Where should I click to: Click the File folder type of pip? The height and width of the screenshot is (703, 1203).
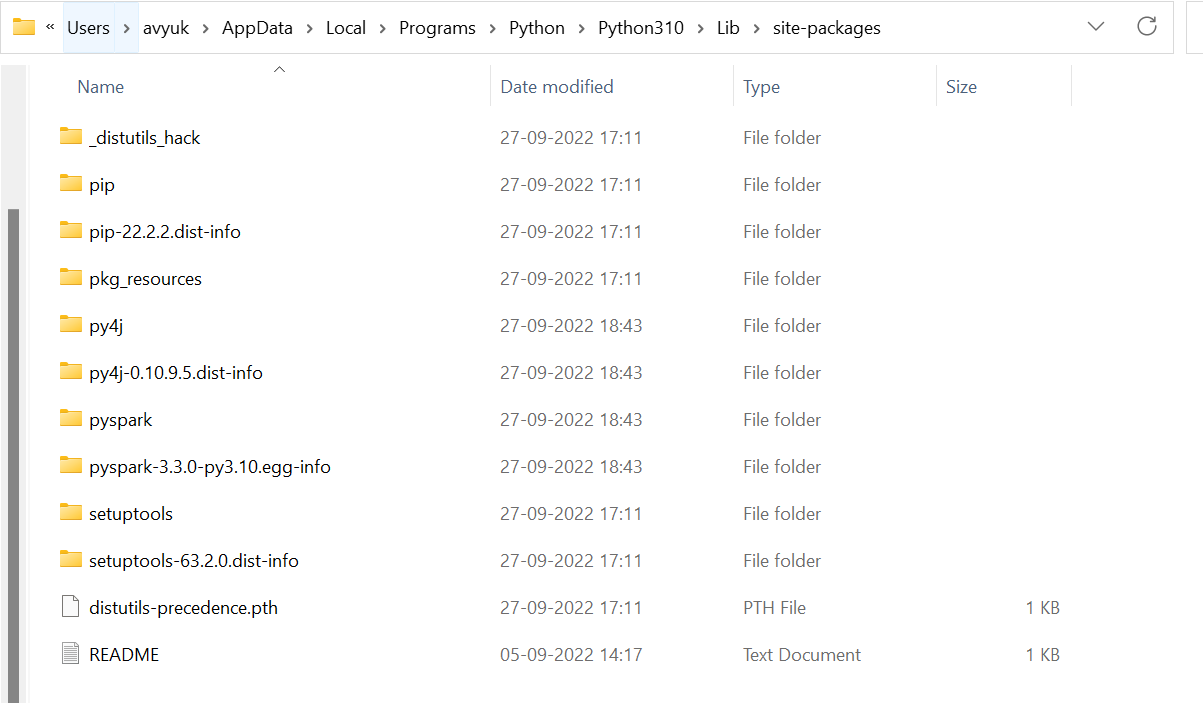coord(782,184)
